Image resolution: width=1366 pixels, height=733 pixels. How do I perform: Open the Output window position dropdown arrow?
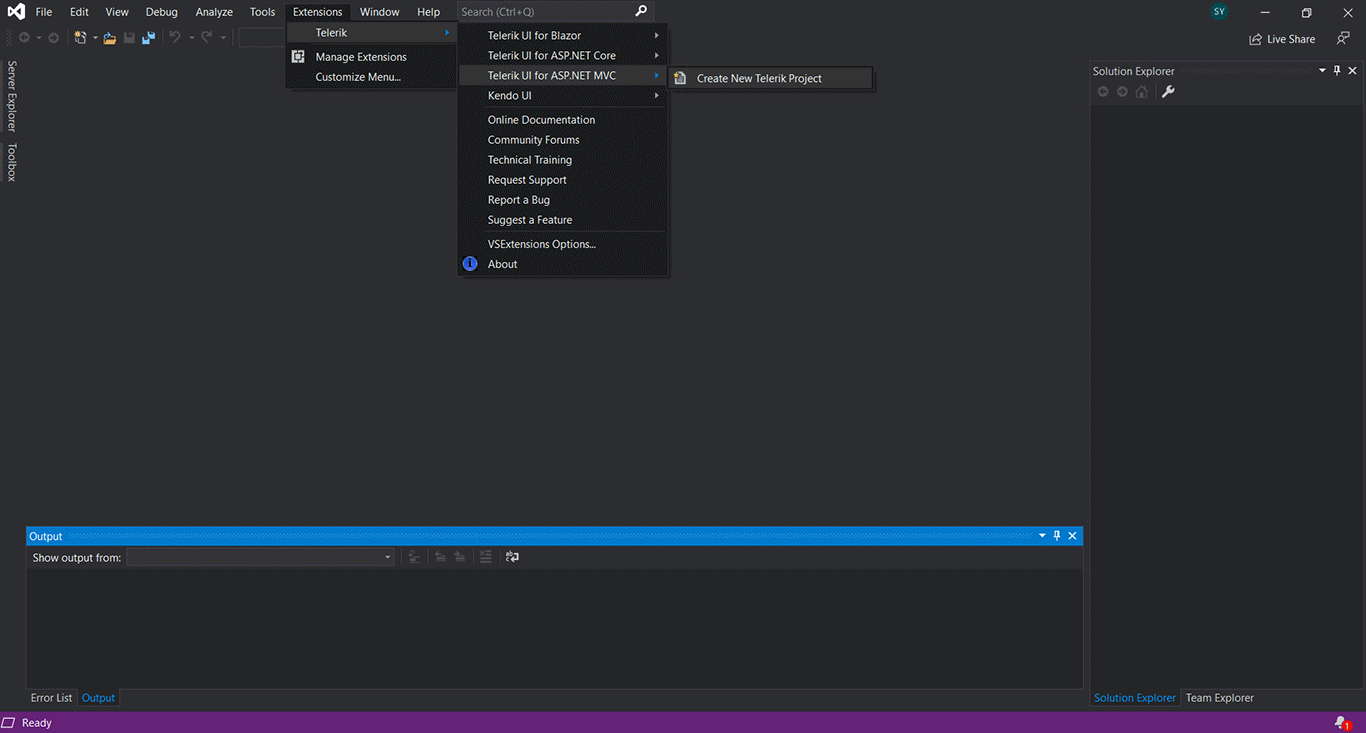pos(1042,536)
